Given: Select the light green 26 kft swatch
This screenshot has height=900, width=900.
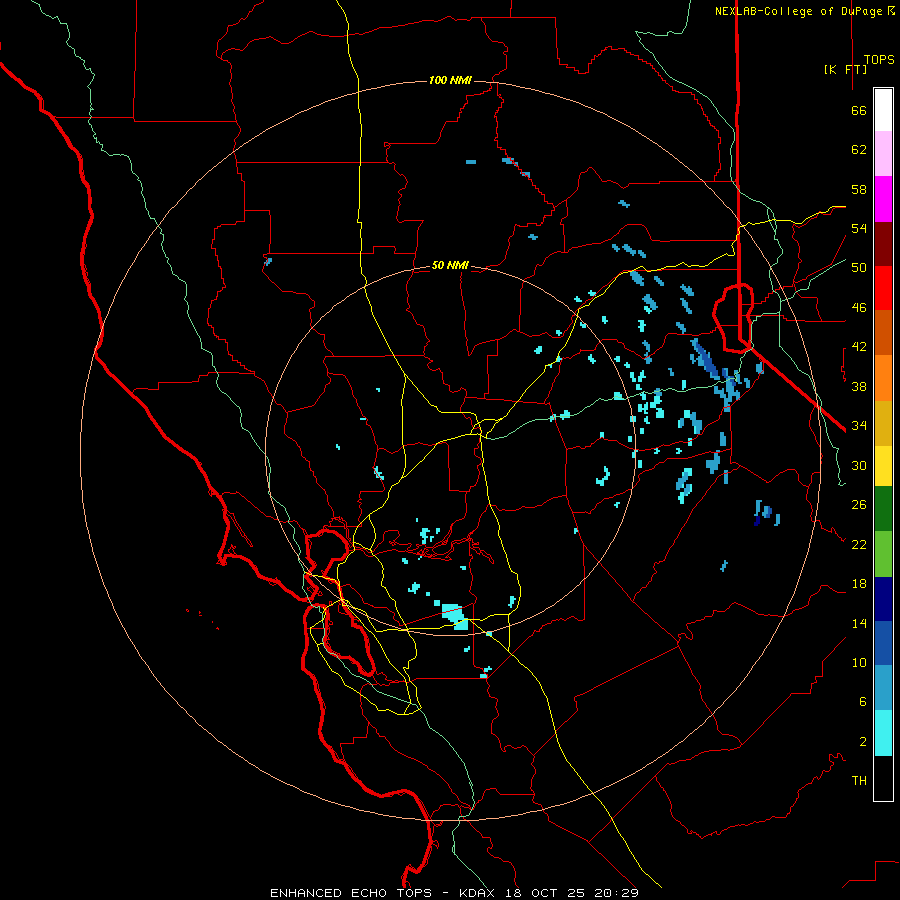Looking at the screenshot, I should tap(883, 554).
